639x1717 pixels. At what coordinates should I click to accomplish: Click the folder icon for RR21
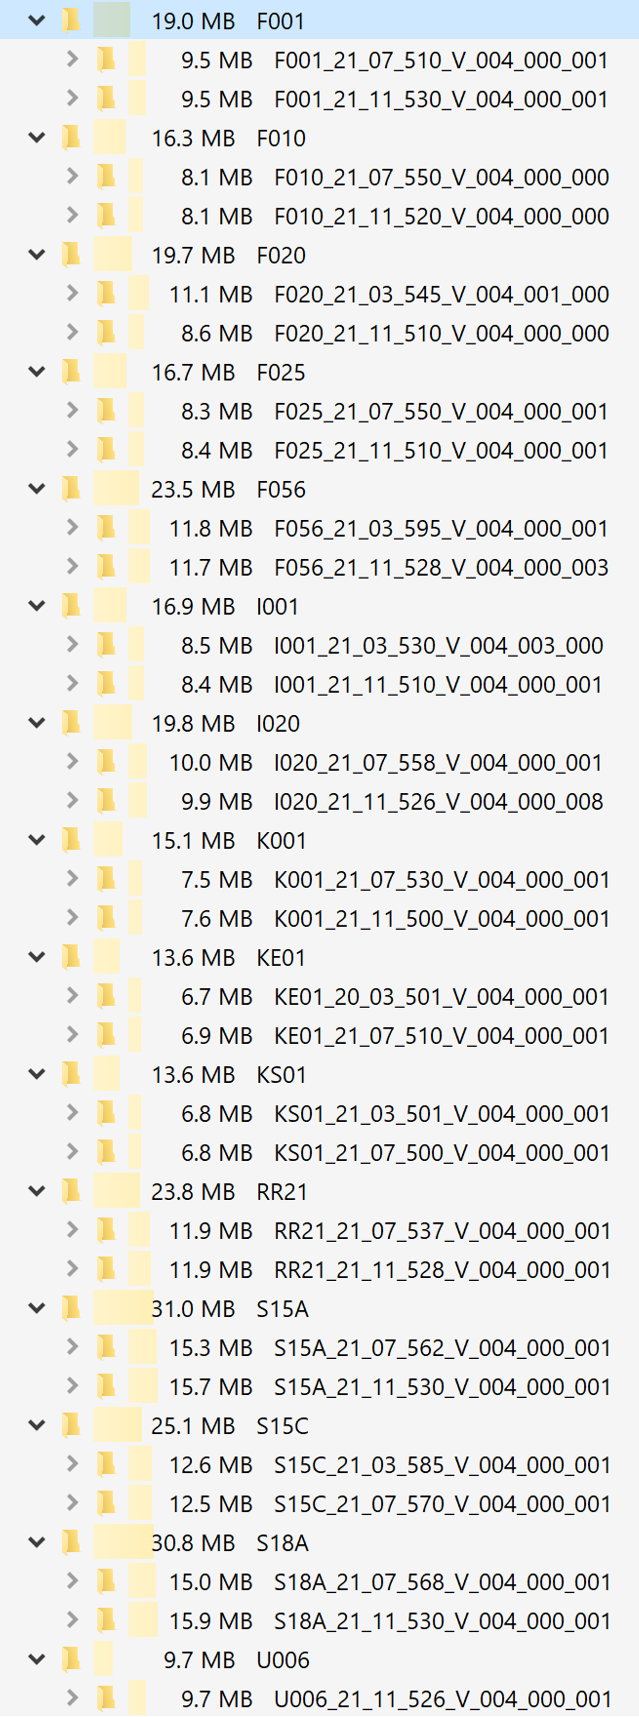tap(69, 1191)
